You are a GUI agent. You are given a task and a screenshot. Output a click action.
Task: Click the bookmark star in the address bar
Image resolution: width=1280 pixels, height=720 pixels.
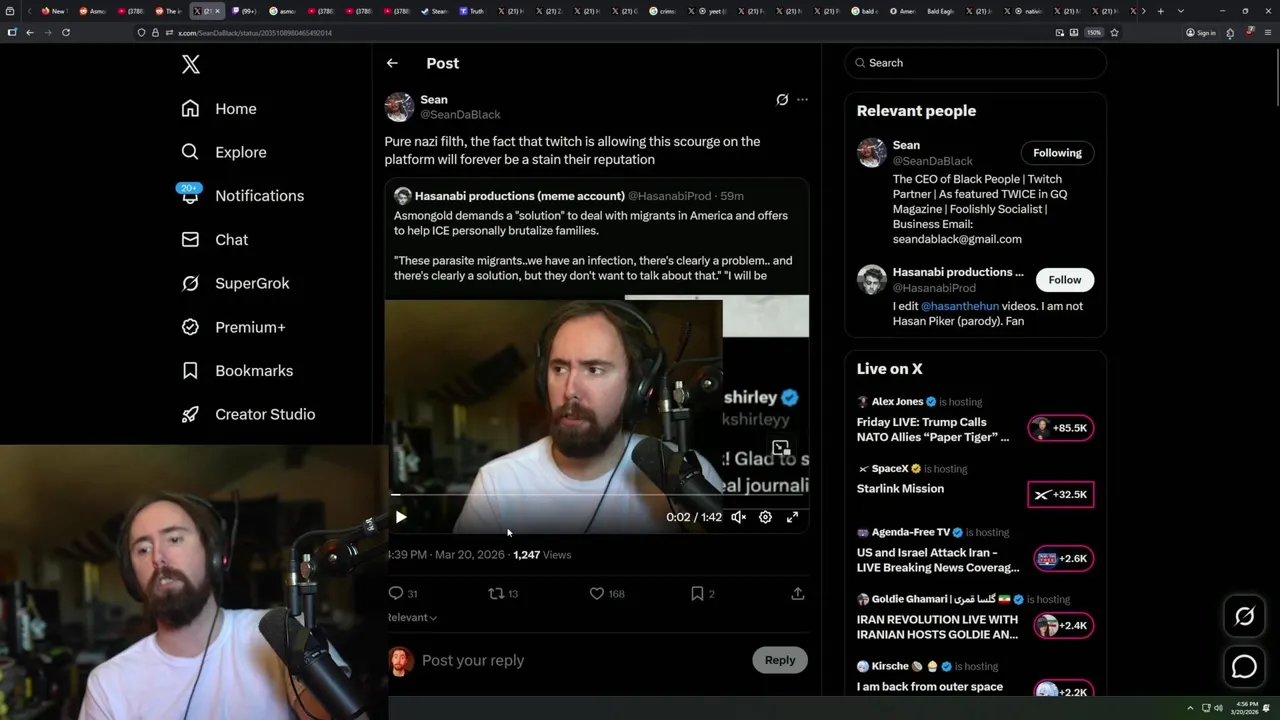[x=1114, y=32]
